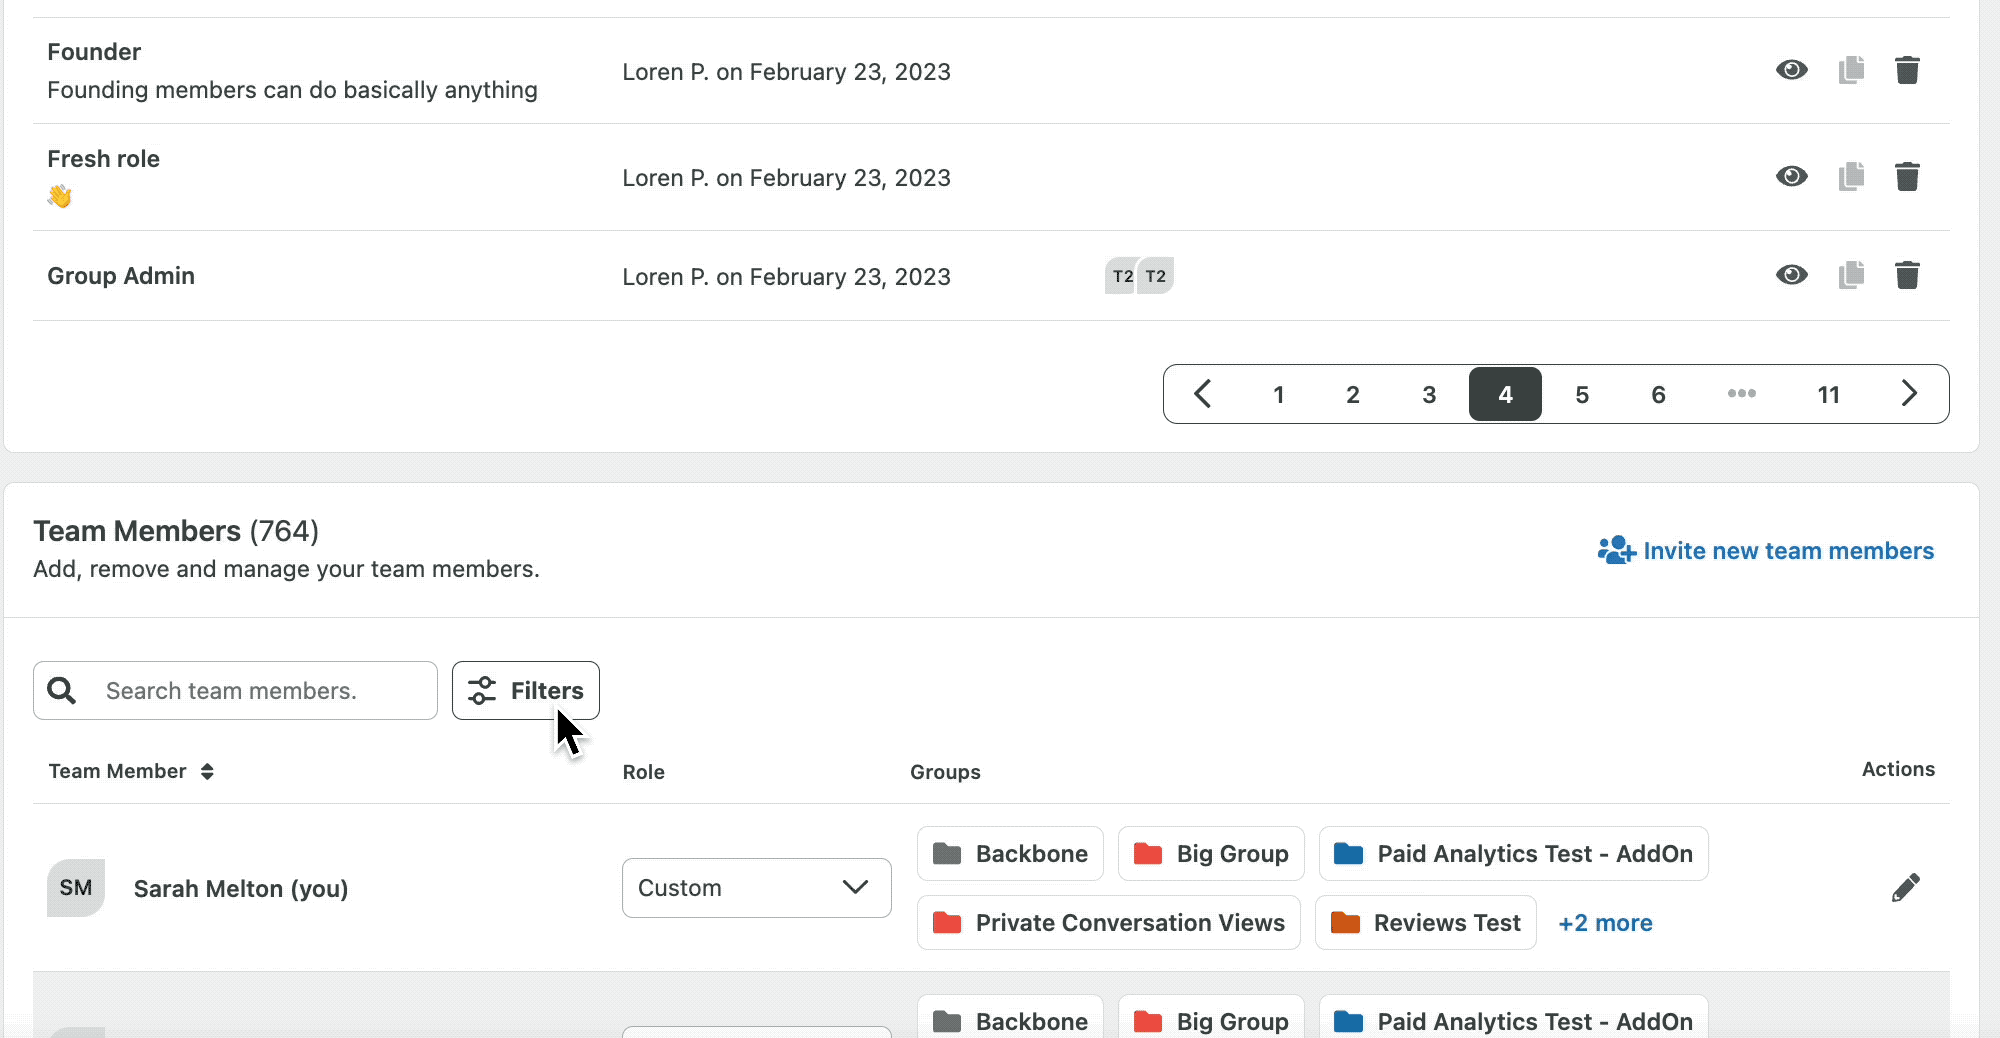Open roles page 1
The height and width of the screenshot is (1038, 2000).
pos(1278,394)
